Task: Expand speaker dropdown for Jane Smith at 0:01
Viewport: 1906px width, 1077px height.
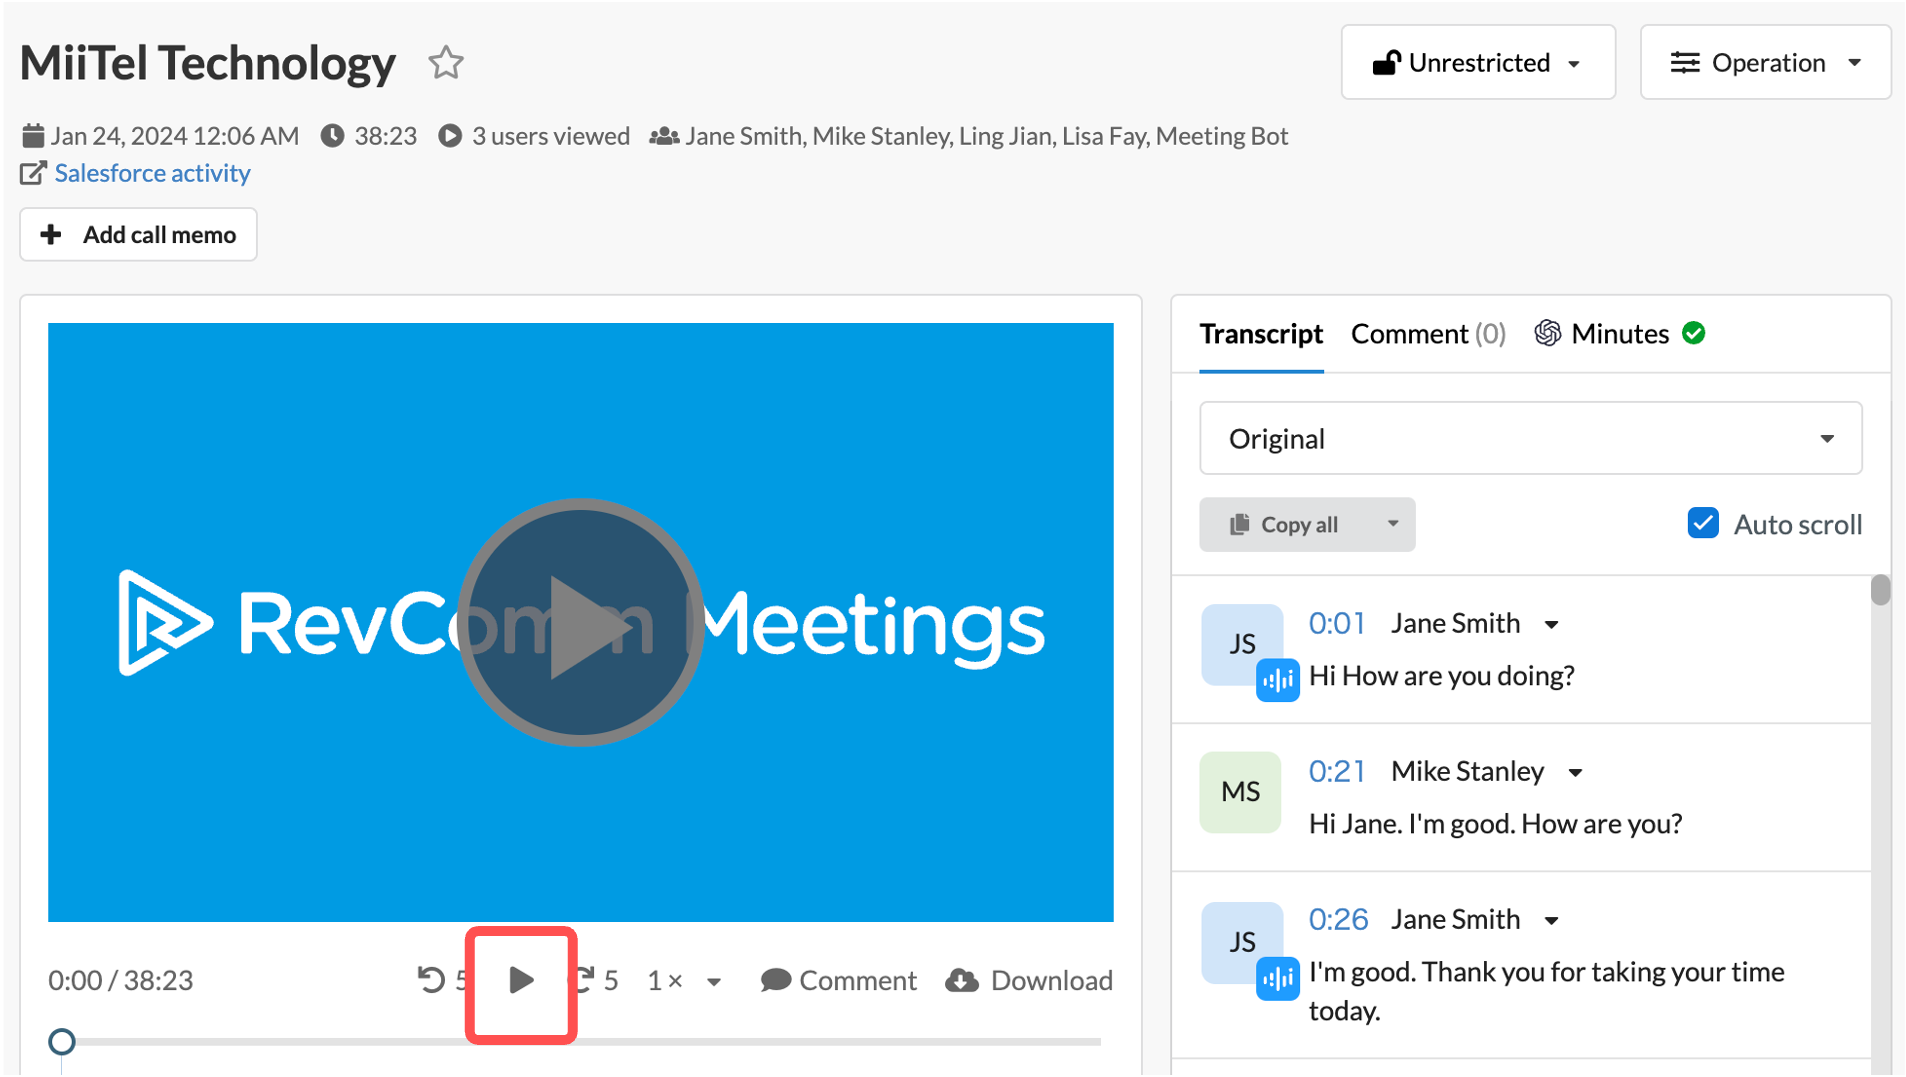Action: 1552,625
